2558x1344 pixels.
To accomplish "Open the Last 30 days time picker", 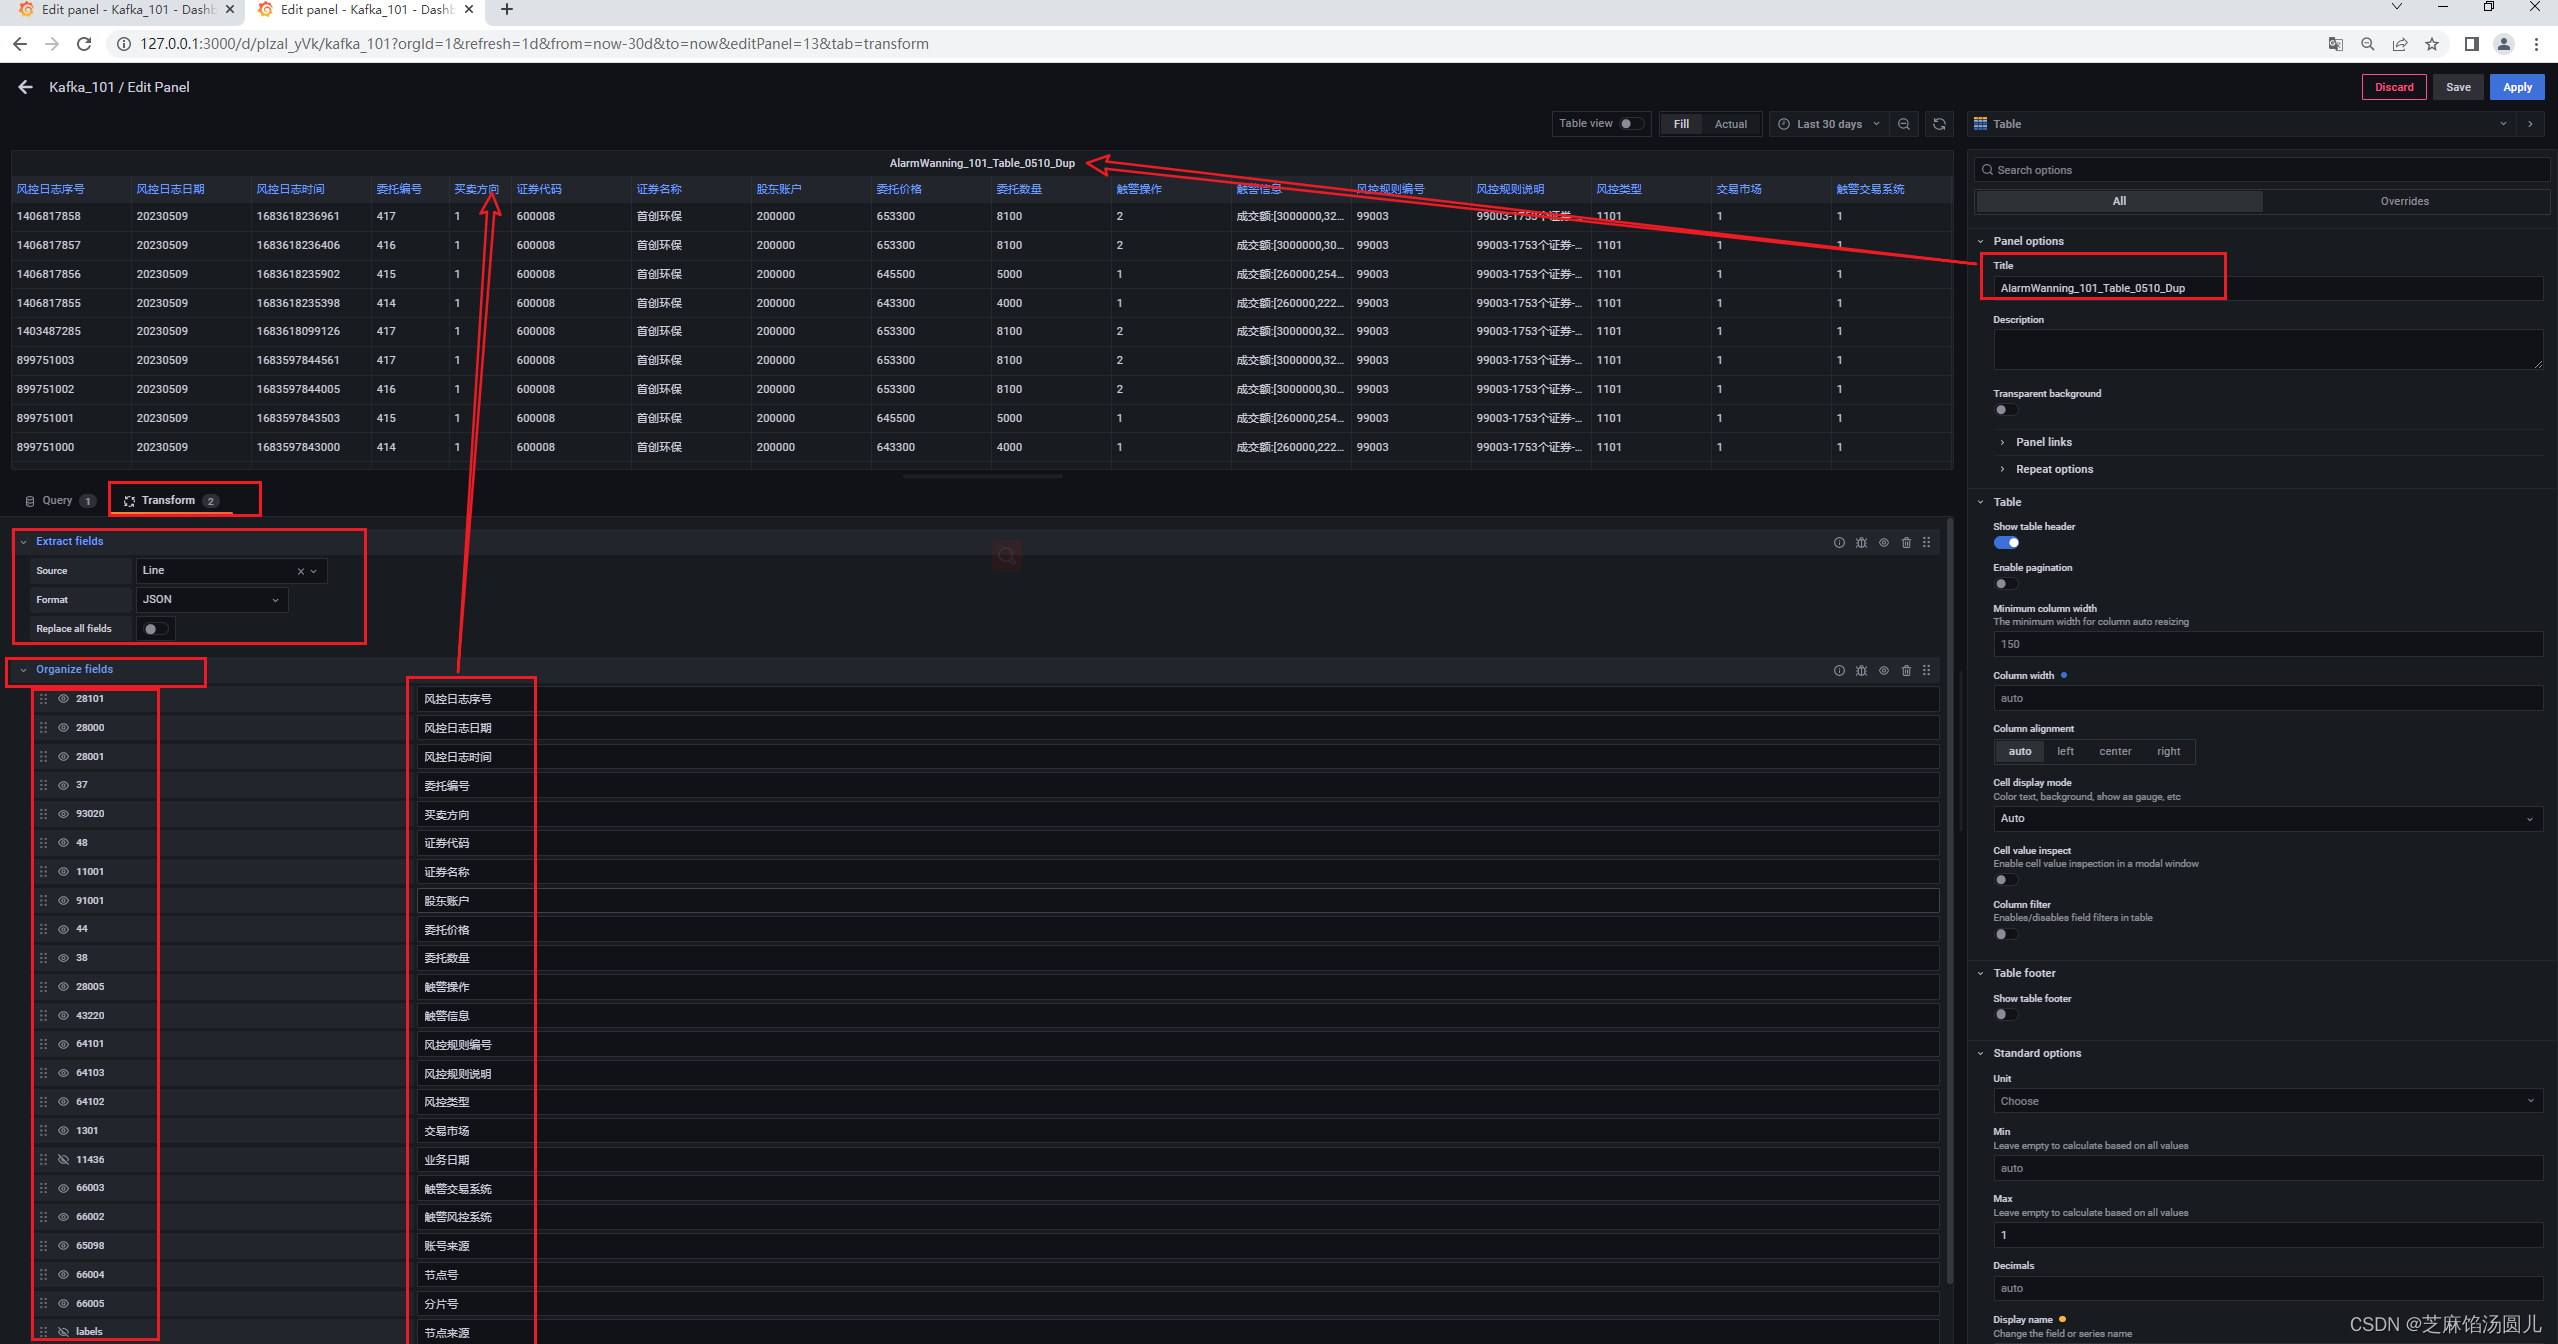I will [1829, 124].
